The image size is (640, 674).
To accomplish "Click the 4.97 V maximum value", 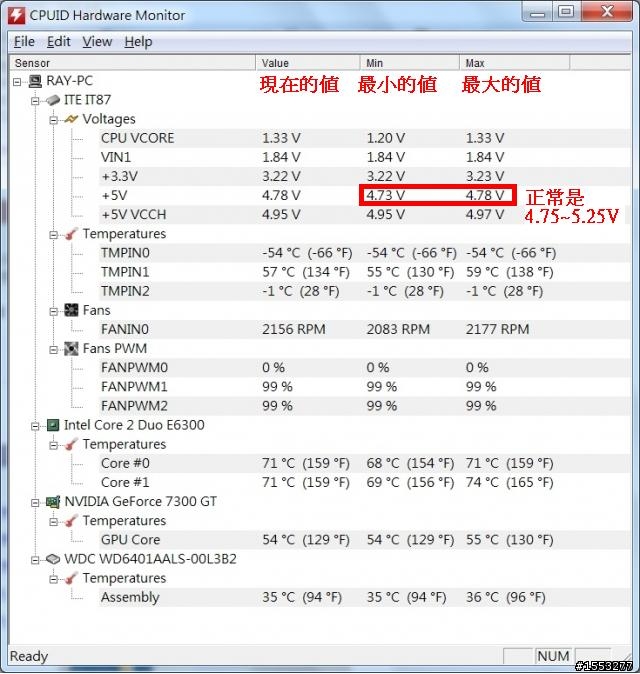I will click(485, 214).
